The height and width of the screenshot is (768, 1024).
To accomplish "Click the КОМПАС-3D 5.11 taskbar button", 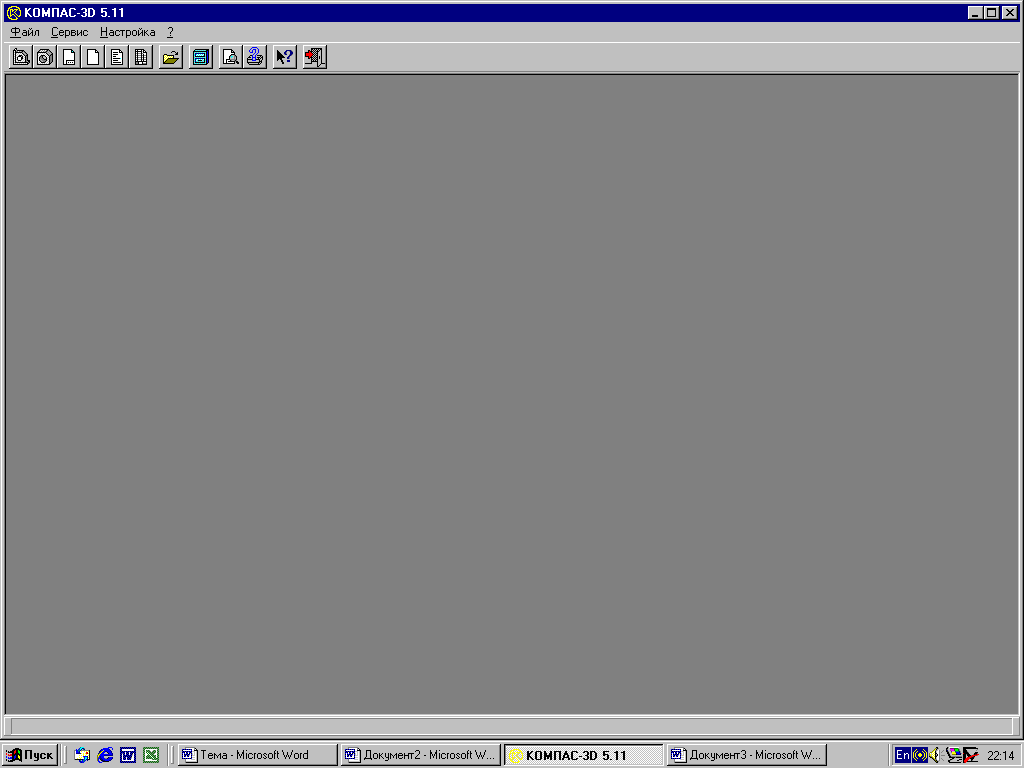I will 583,755.
